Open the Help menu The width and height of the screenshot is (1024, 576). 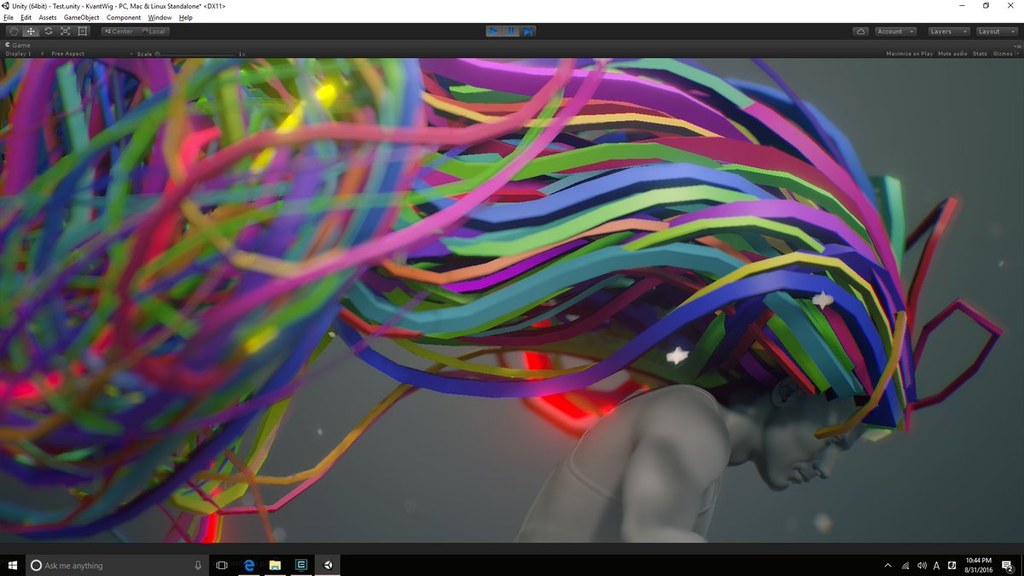(185, 18)
